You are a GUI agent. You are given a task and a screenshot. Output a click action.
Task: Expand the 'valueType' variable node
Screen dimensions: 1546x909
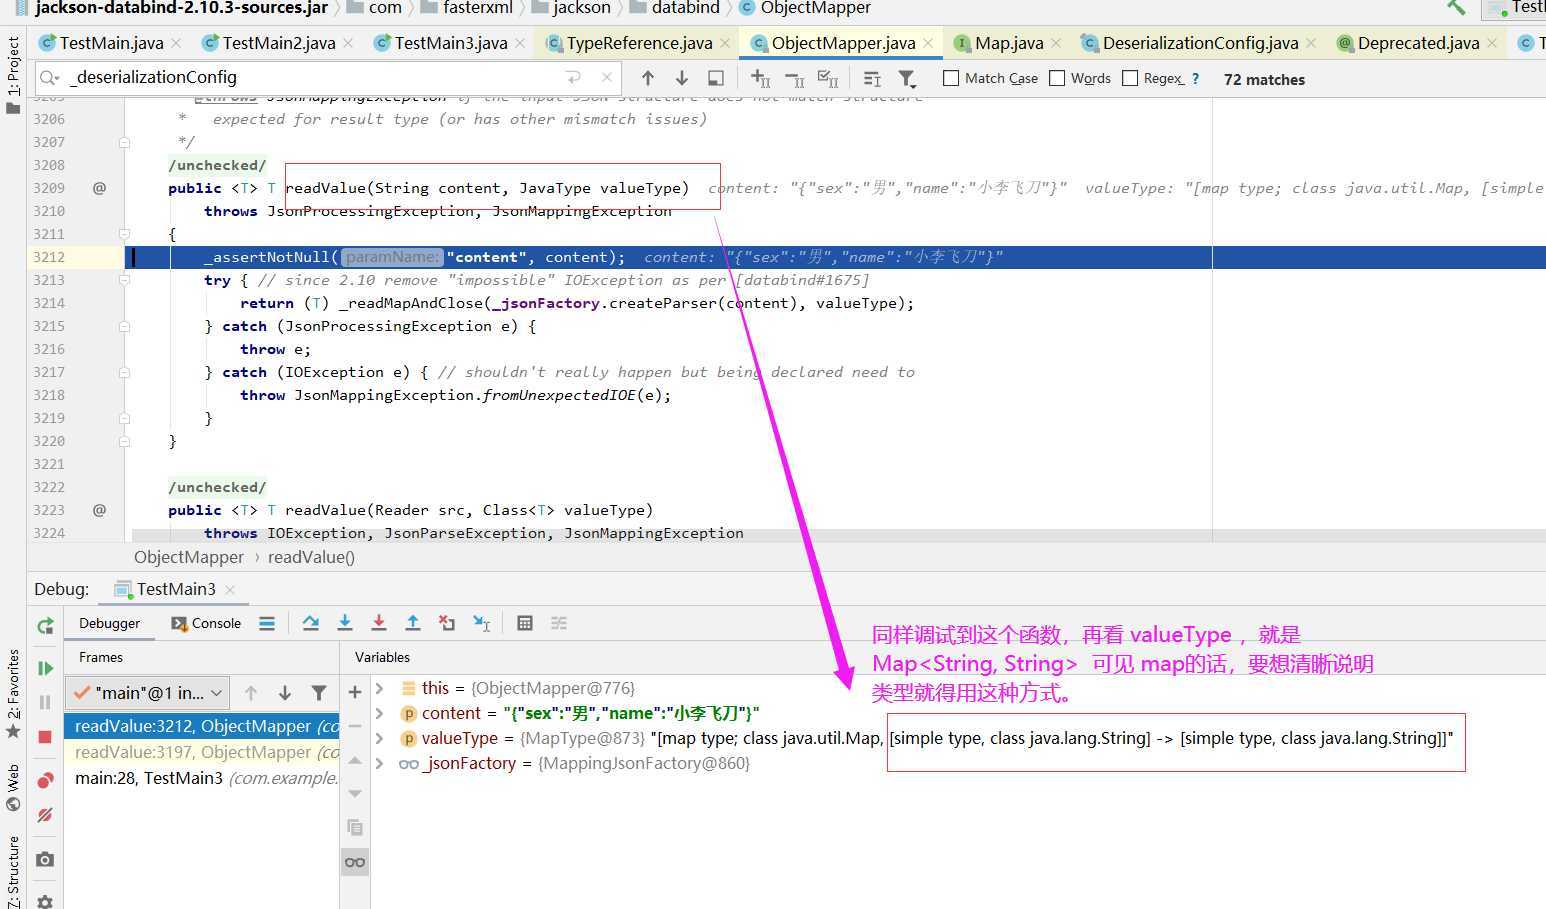(x=380, y=738)
